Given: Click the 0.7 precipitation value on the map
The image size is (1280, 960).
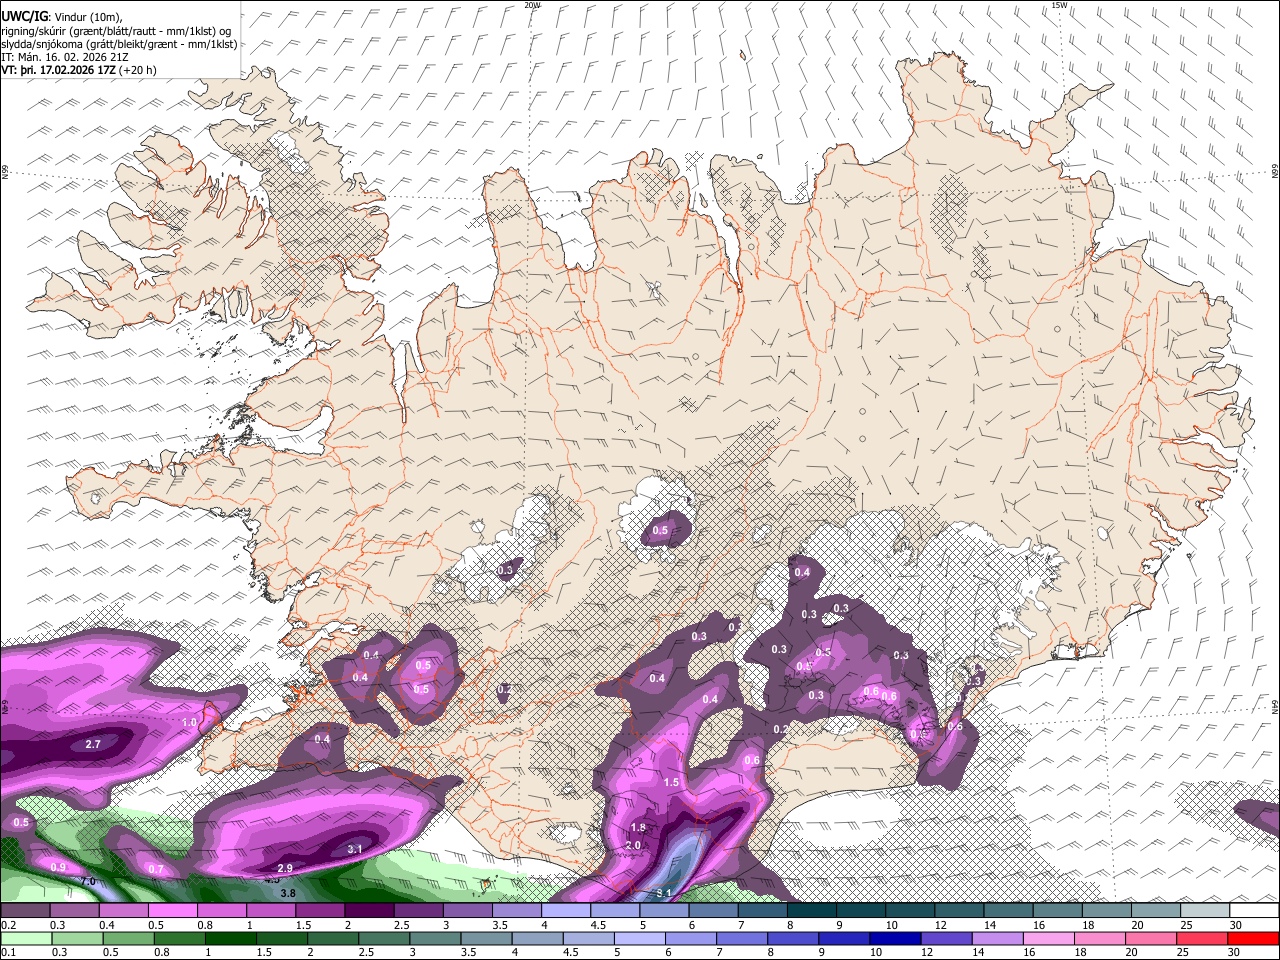Looking at the screenshot, I should pyautogui.click(x=155, y=869).
